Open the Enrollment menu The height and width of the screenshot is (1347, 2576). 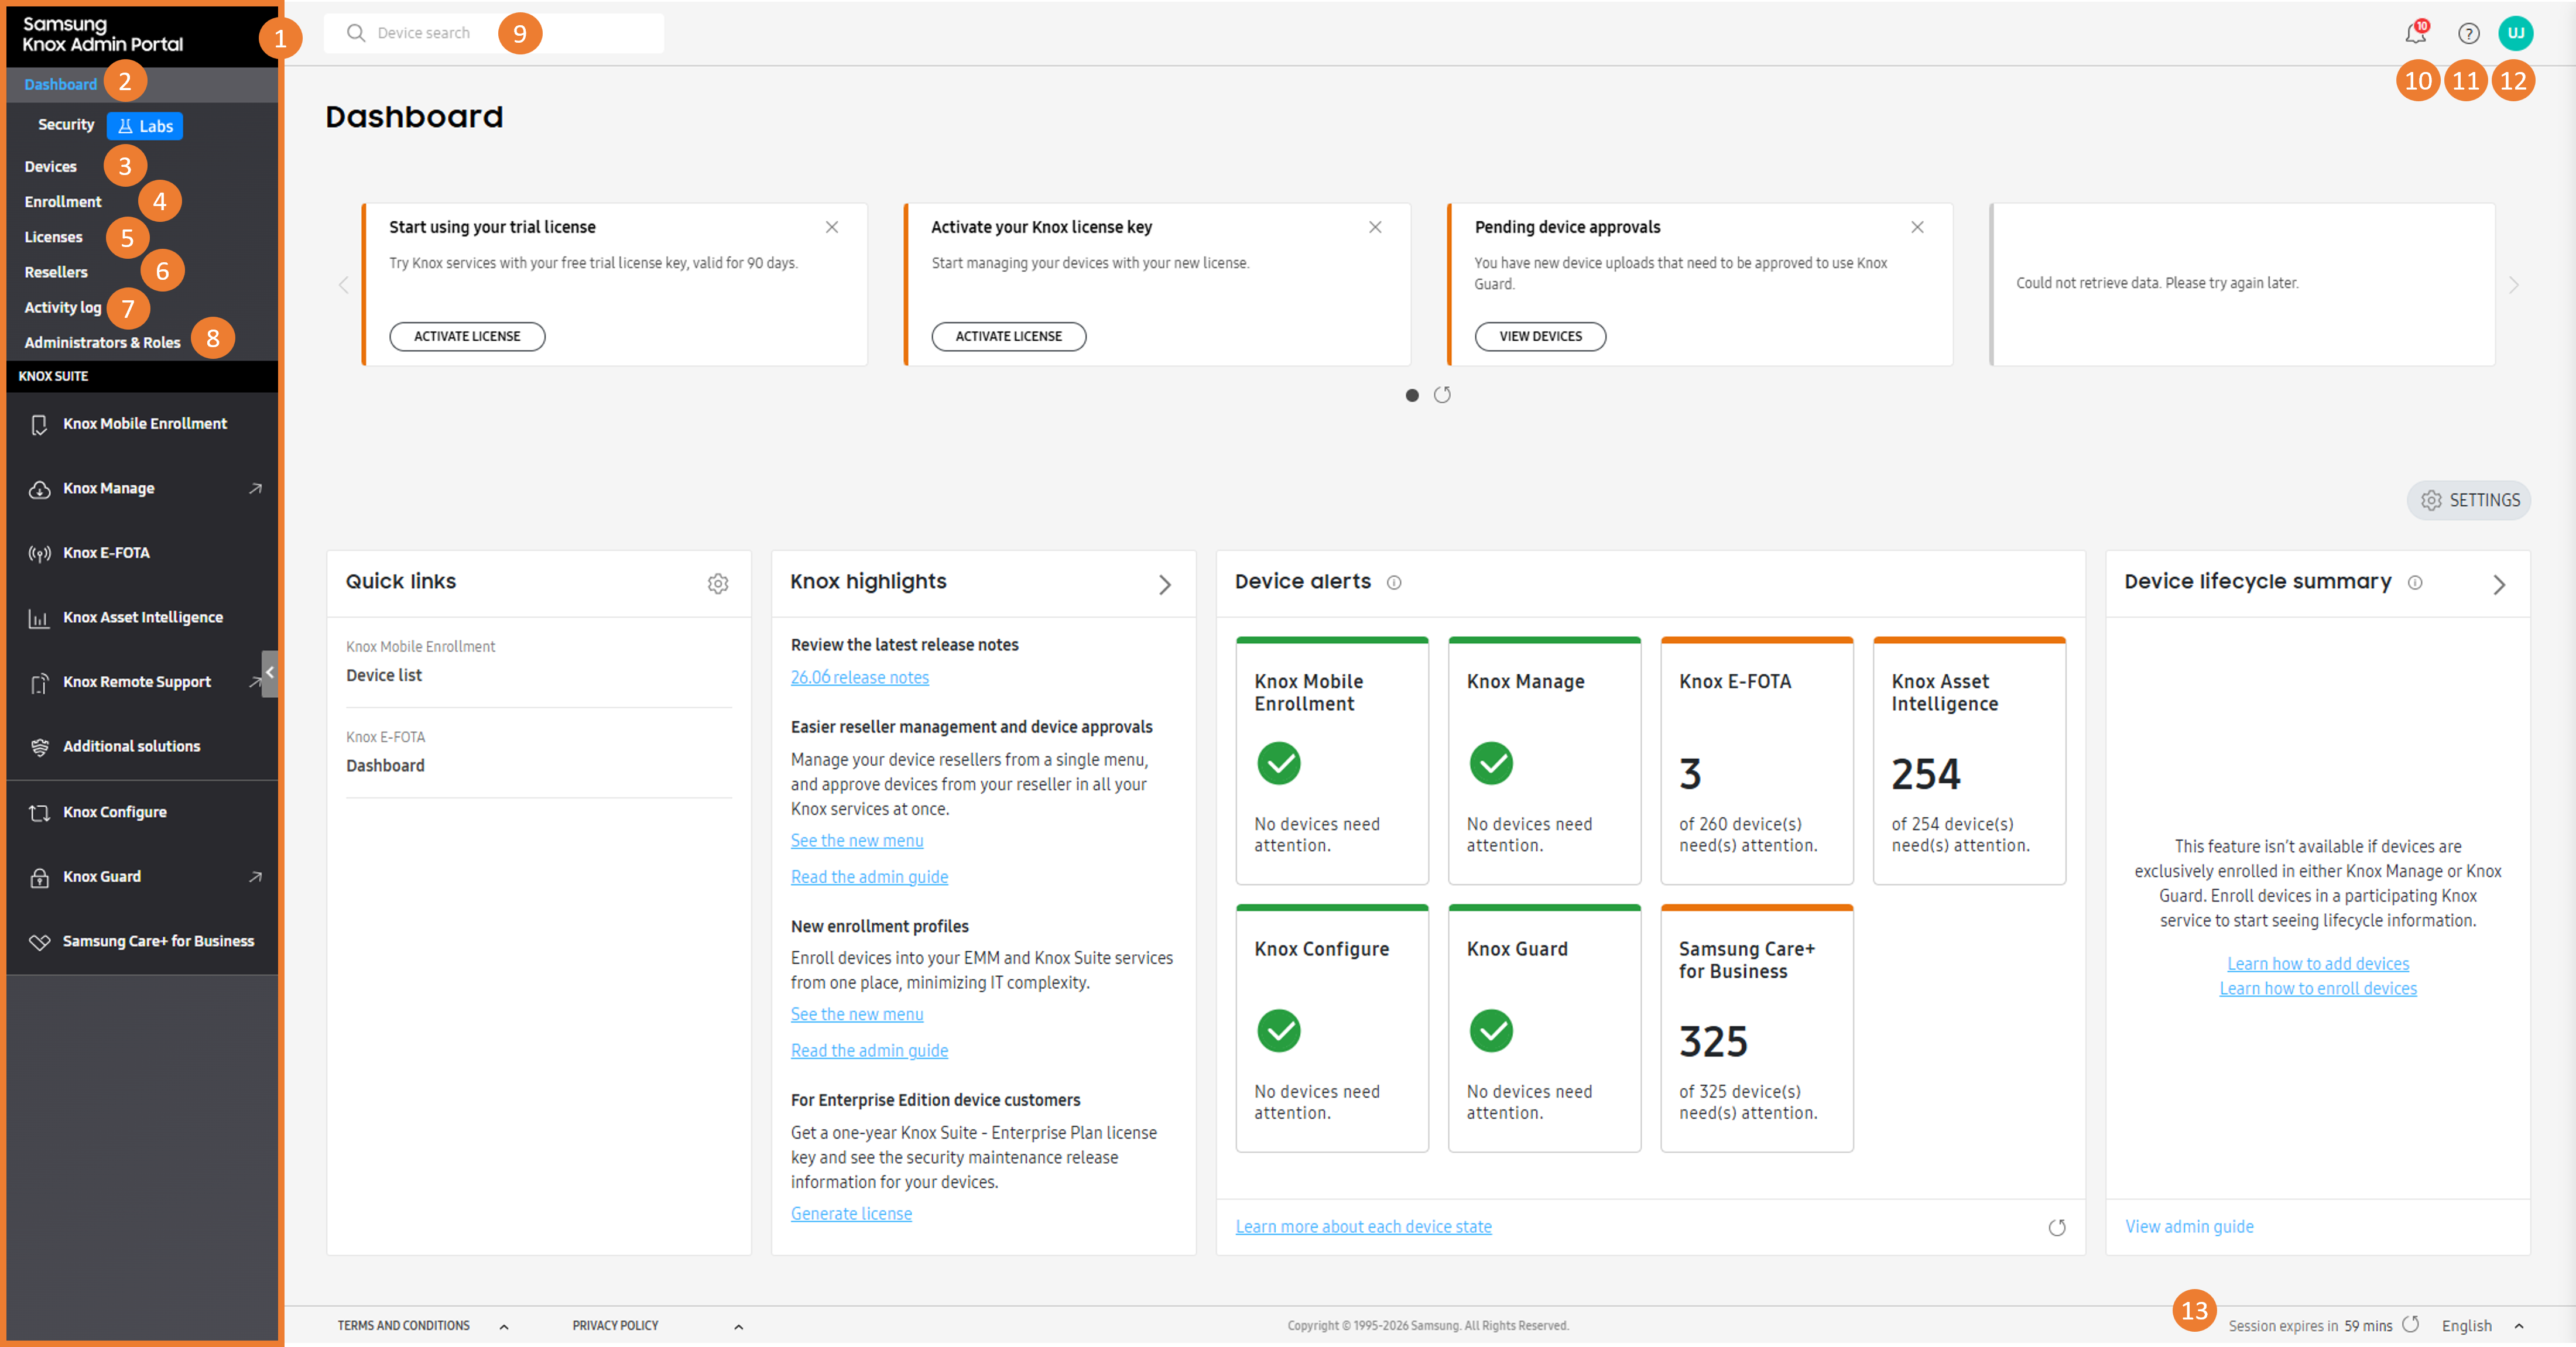pyautogui.click(x=62, y=201)
